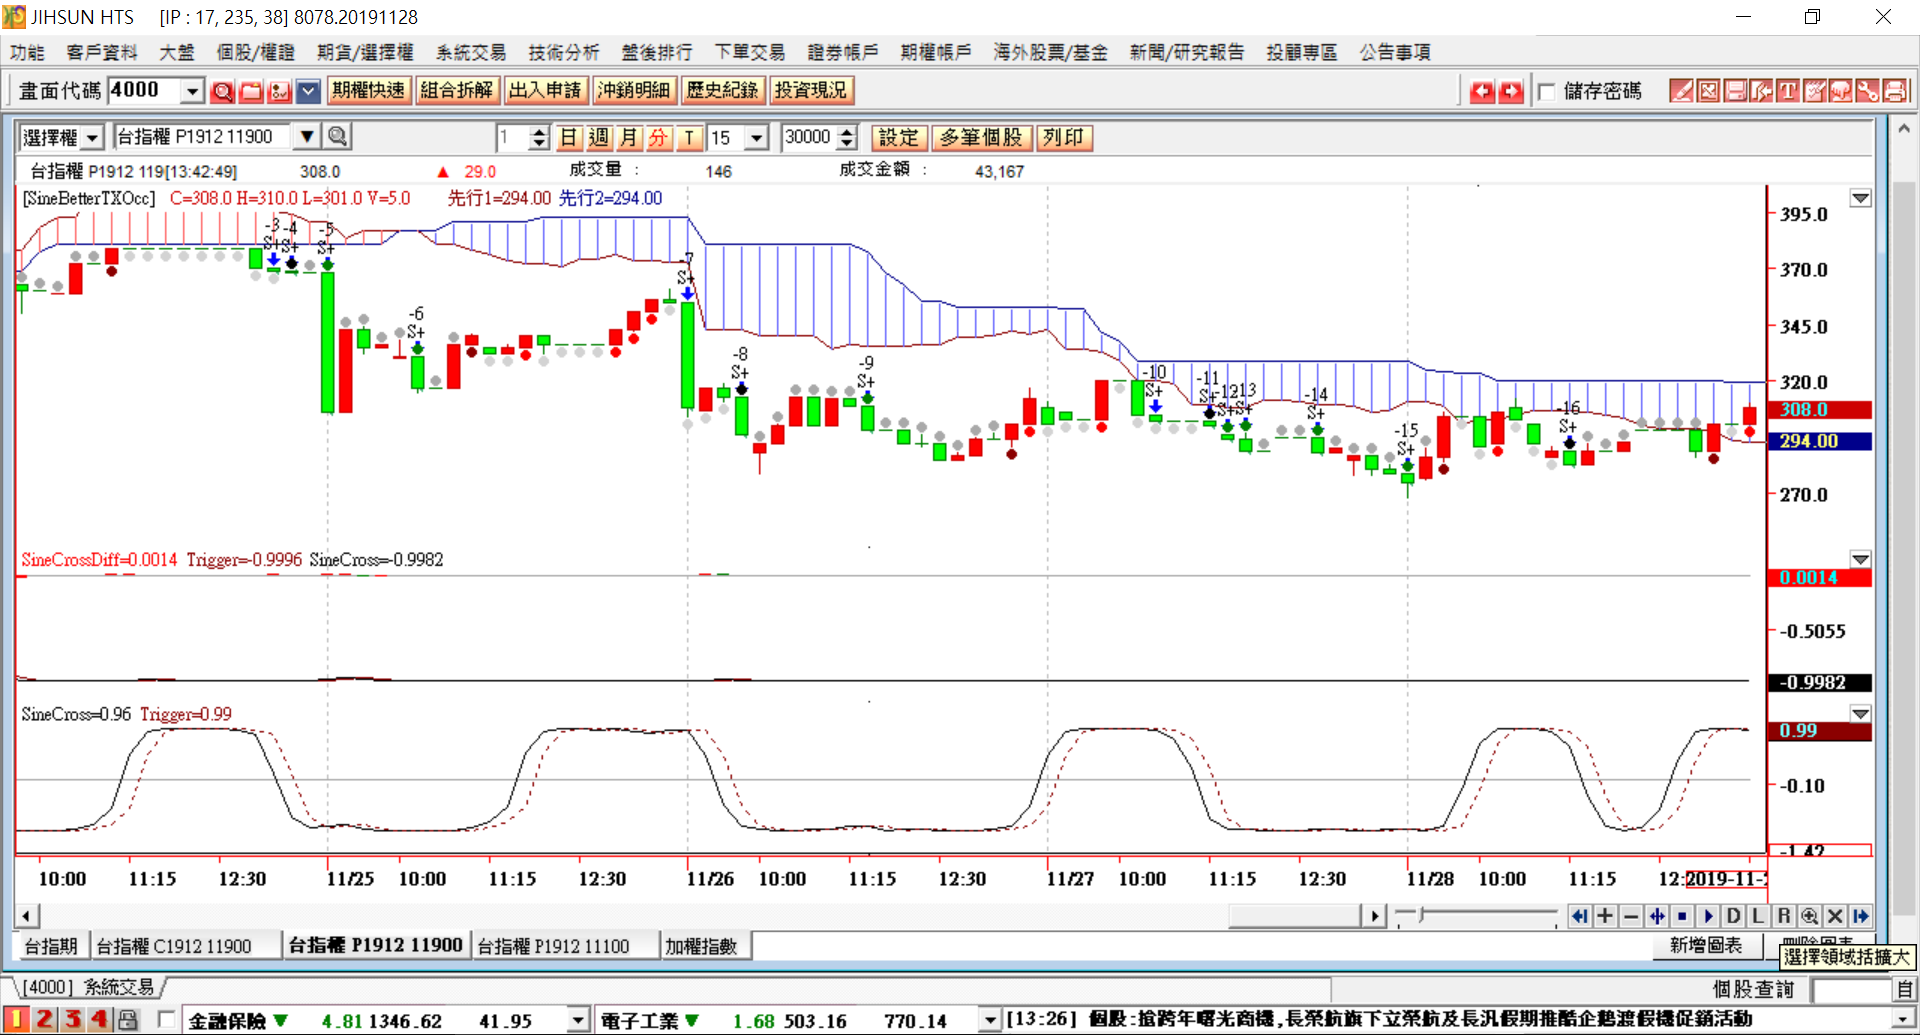Click the pink wrench settings icon
This screenshot has width=1920, height=1035.
pos(1867,91)
